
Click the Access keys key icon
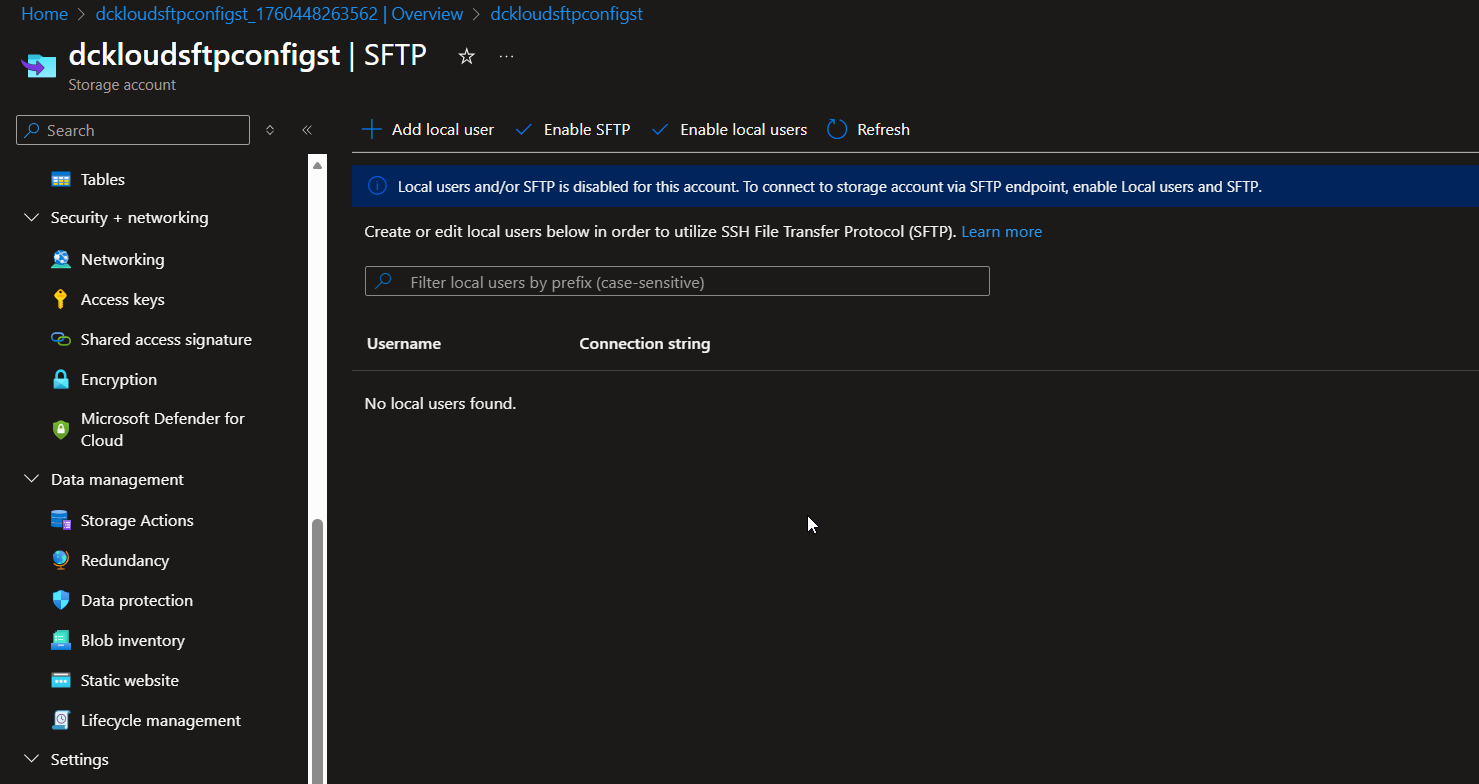[61, 300]
